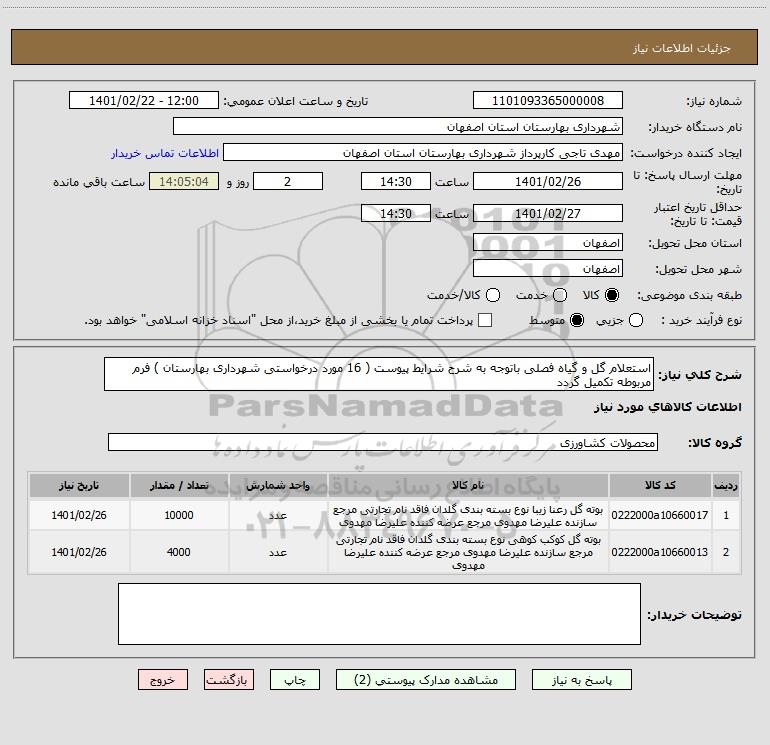
Task: Select the جزیی purchase type radio
Action: click(635, 320)
